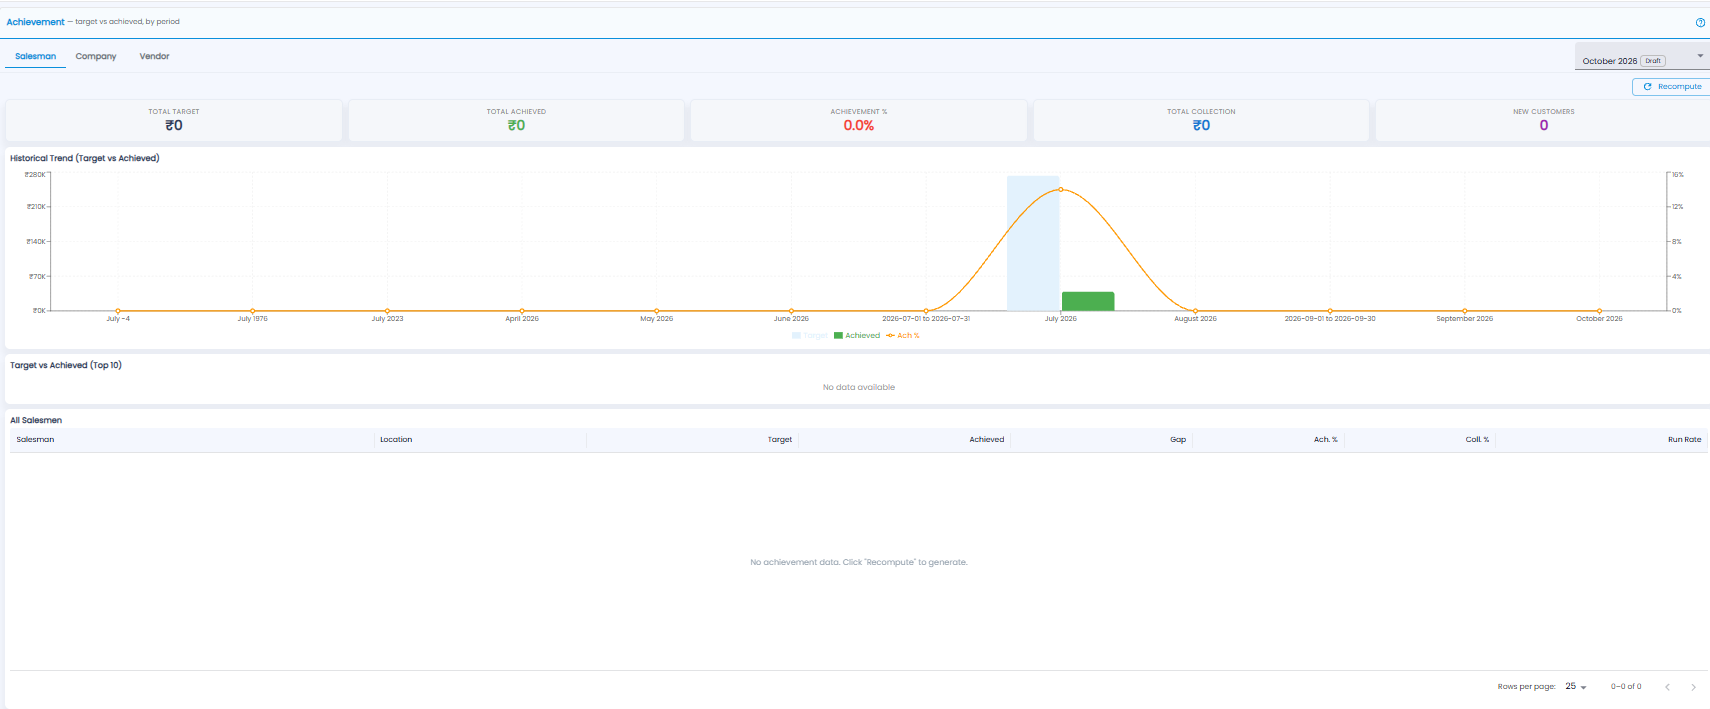This screenshot has width=1710, height=709.
Task: Sort by the Location column header
Action: pyautogui.click(x=396, y=440)
